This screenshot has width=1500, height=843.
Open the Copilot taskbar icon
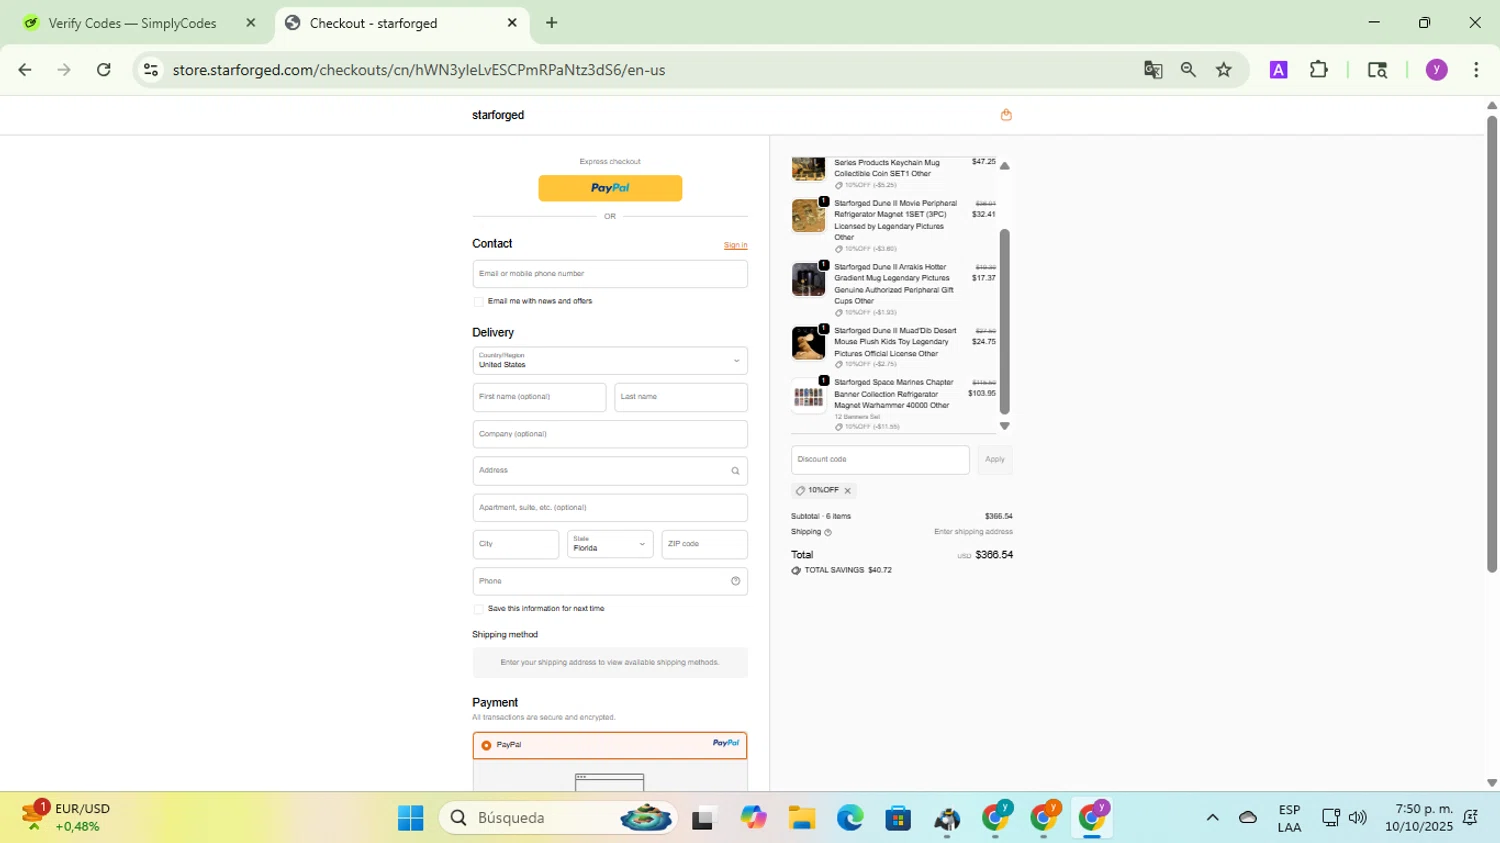click(753, 818)
